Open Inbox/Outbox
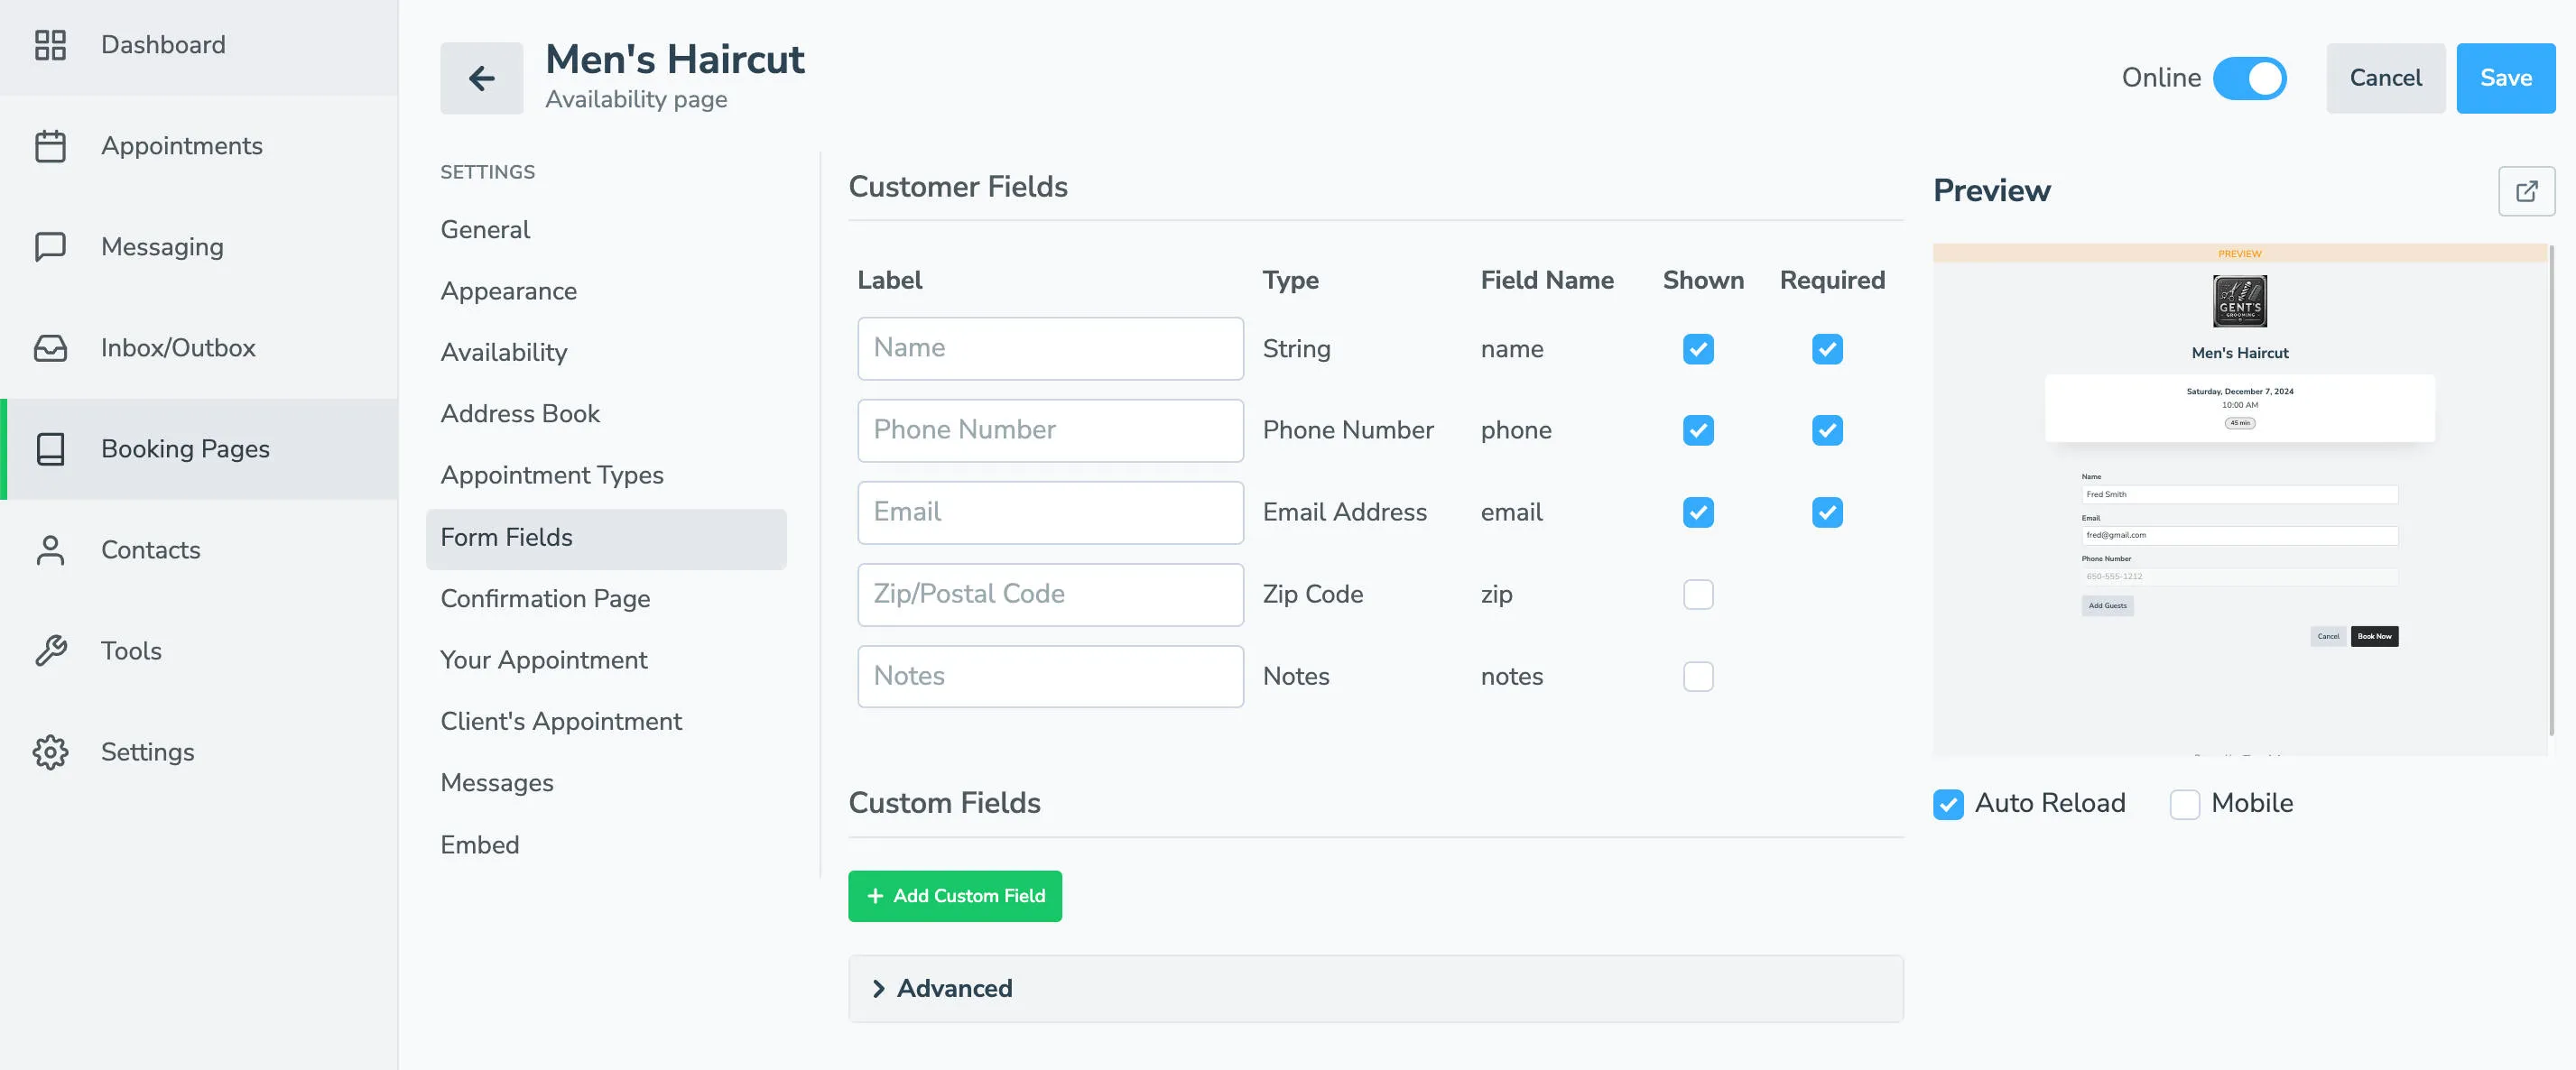The width and height of the screenshot is (2576, 1070). click(x=177, y=348)
